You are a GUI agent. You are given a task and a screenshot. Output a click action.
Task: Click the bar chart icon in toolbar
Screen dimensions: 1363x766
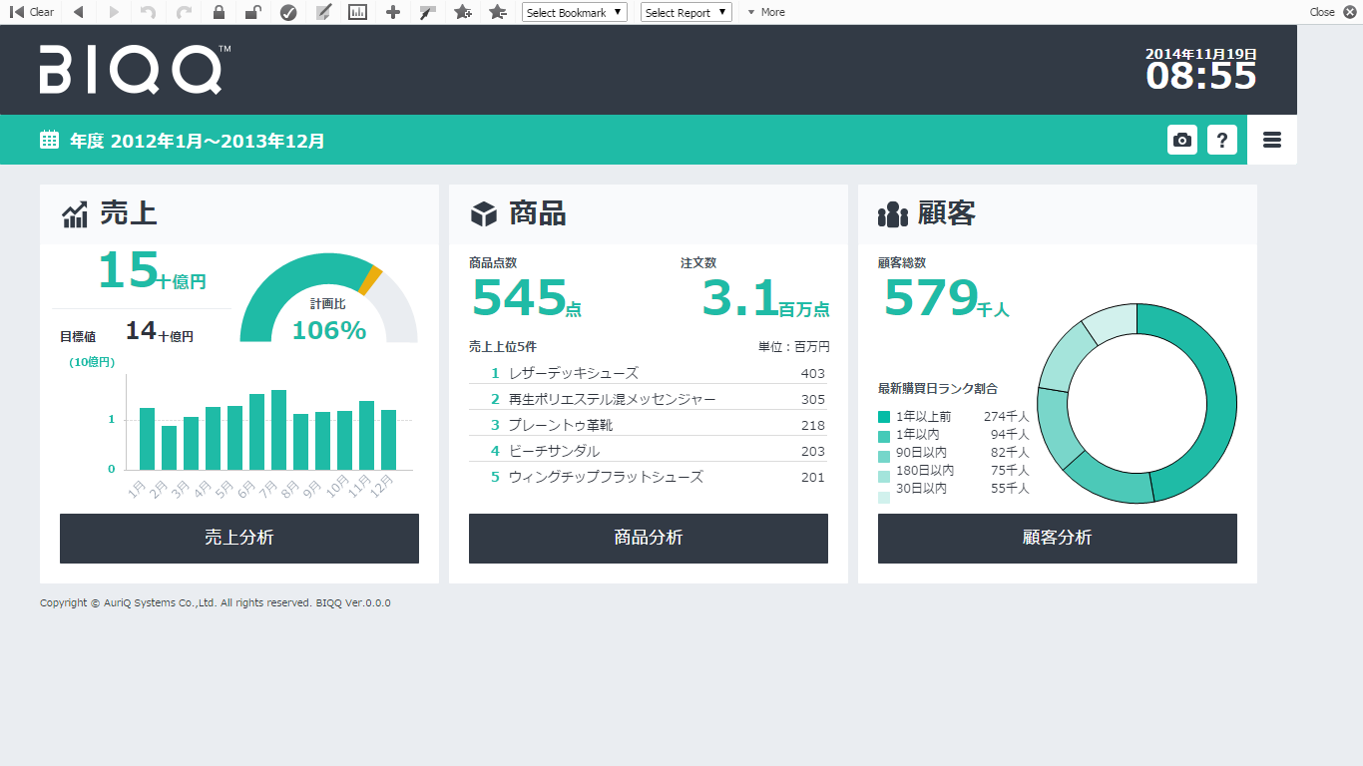358,12
